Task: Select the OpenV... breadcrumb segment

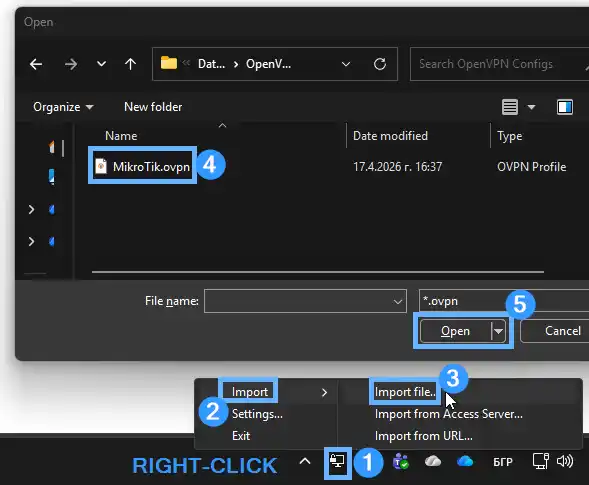Action: [x=268, y=64]
